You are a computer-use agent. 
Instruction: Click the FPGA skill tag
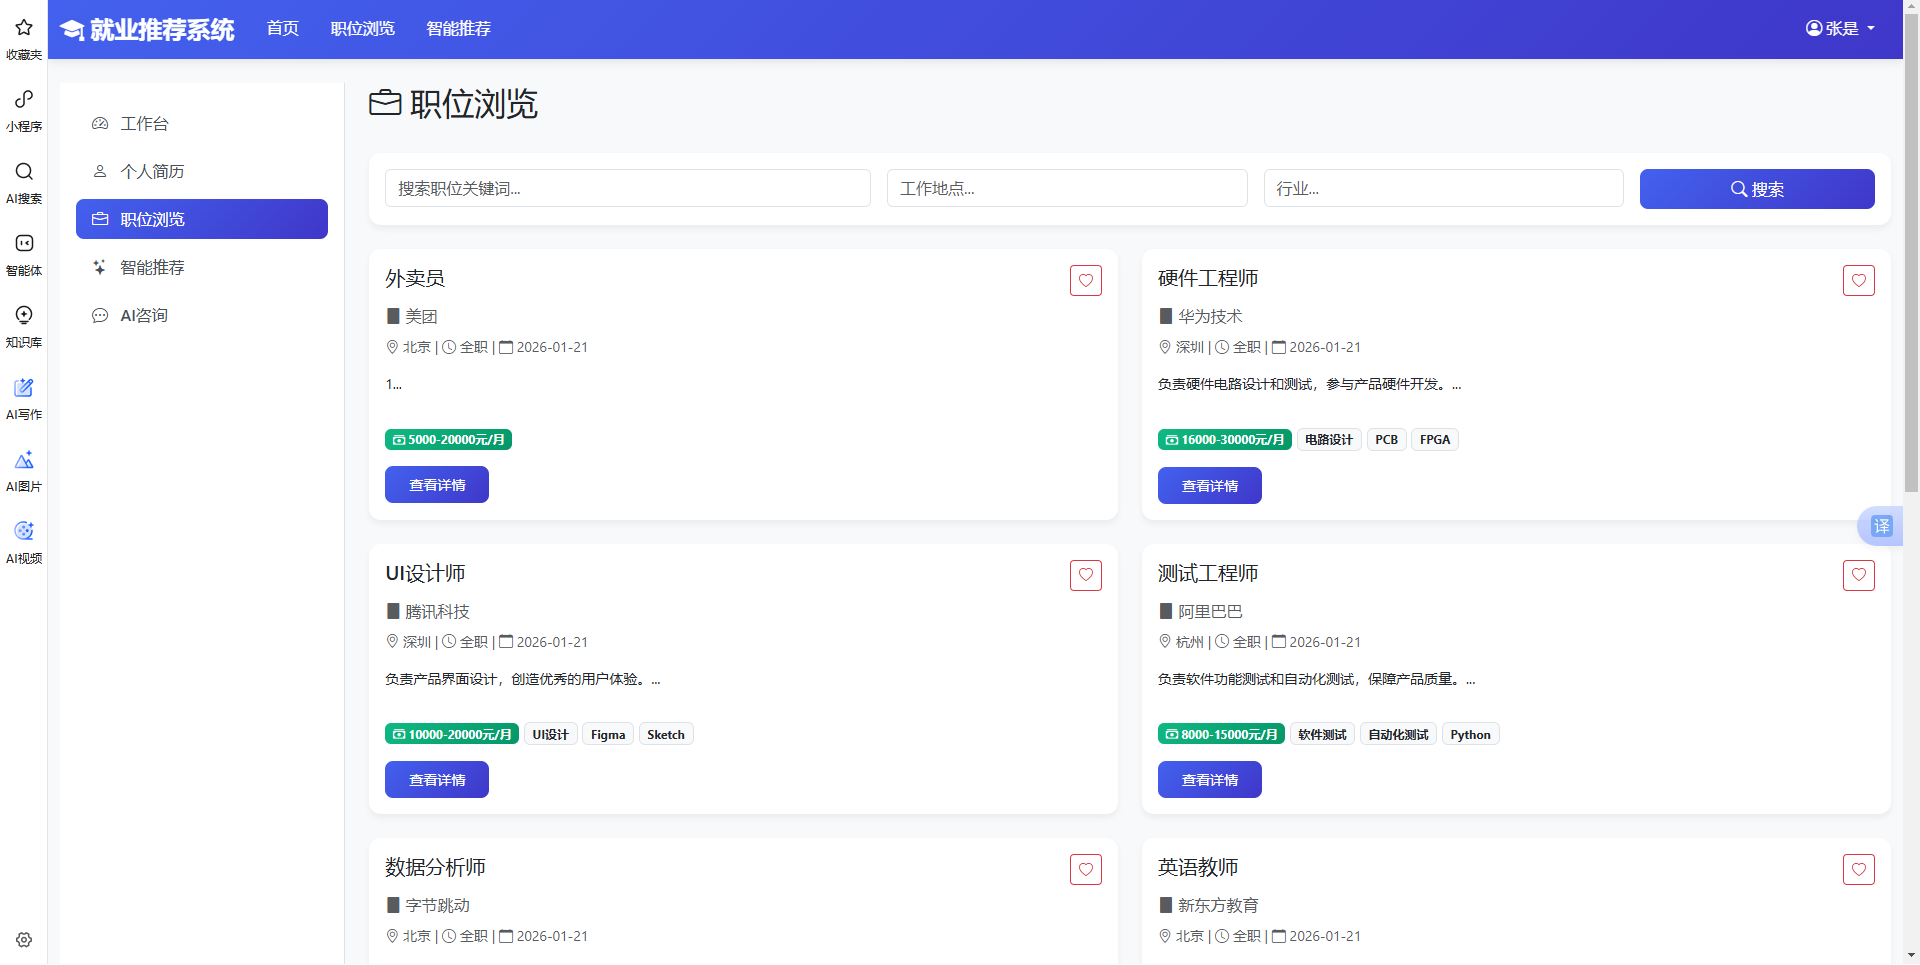[x=1435, y=440]
